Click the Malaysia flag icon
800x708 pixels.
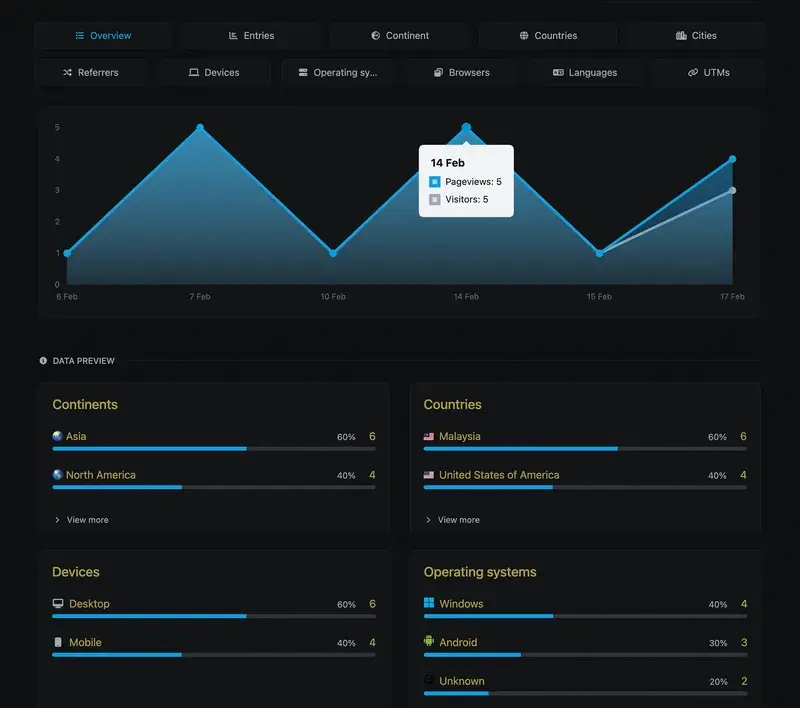coord(429,436)
